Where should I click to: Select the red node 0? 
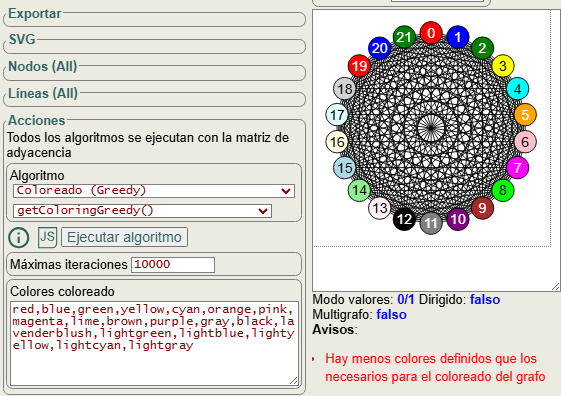point(431,33)
